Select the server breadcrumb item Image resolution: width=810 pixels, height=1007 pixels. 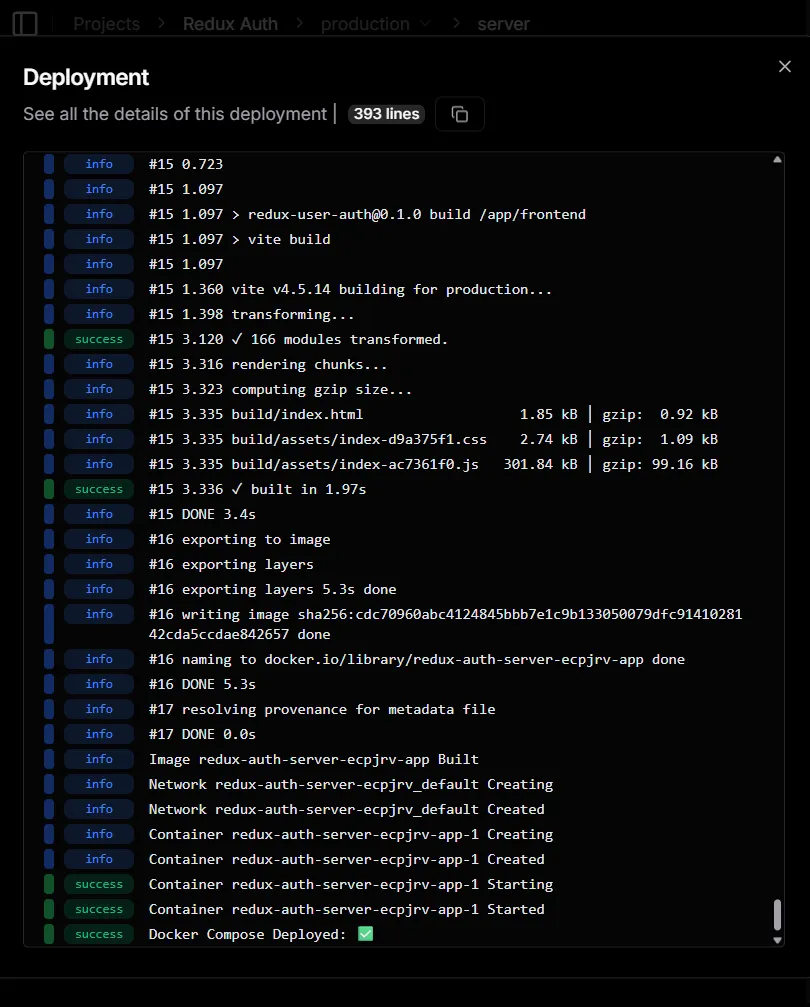coord(503,23)
